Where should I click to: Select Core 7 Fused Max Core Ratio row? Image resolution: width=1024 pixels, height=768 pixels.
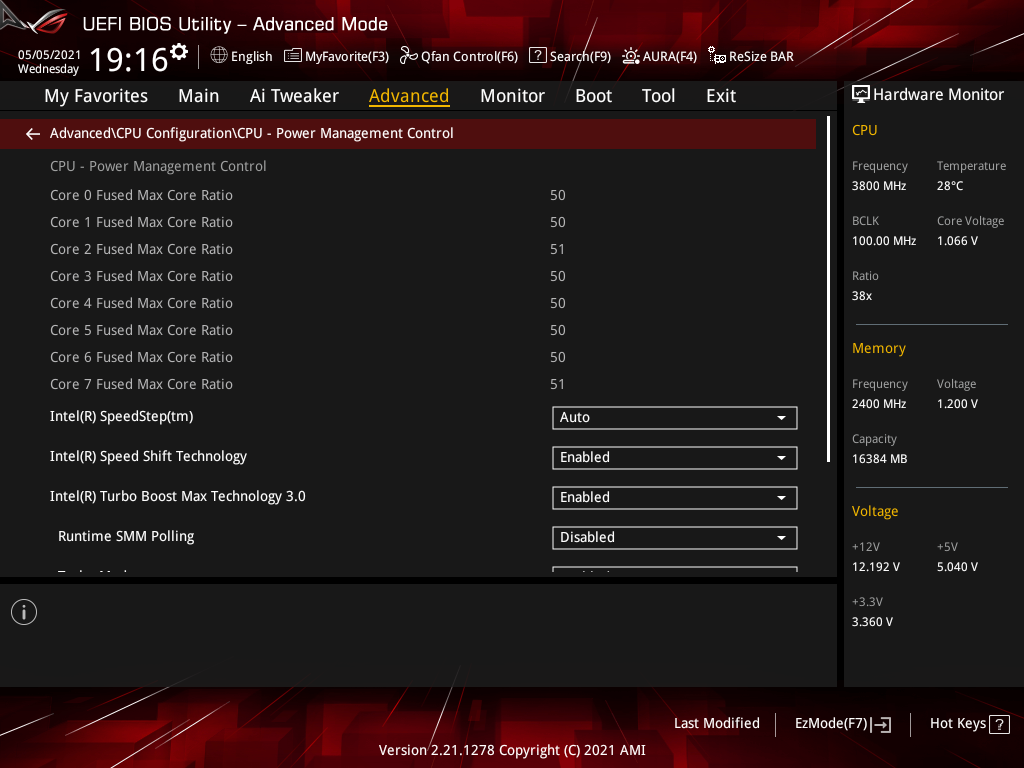coord(408,384)
